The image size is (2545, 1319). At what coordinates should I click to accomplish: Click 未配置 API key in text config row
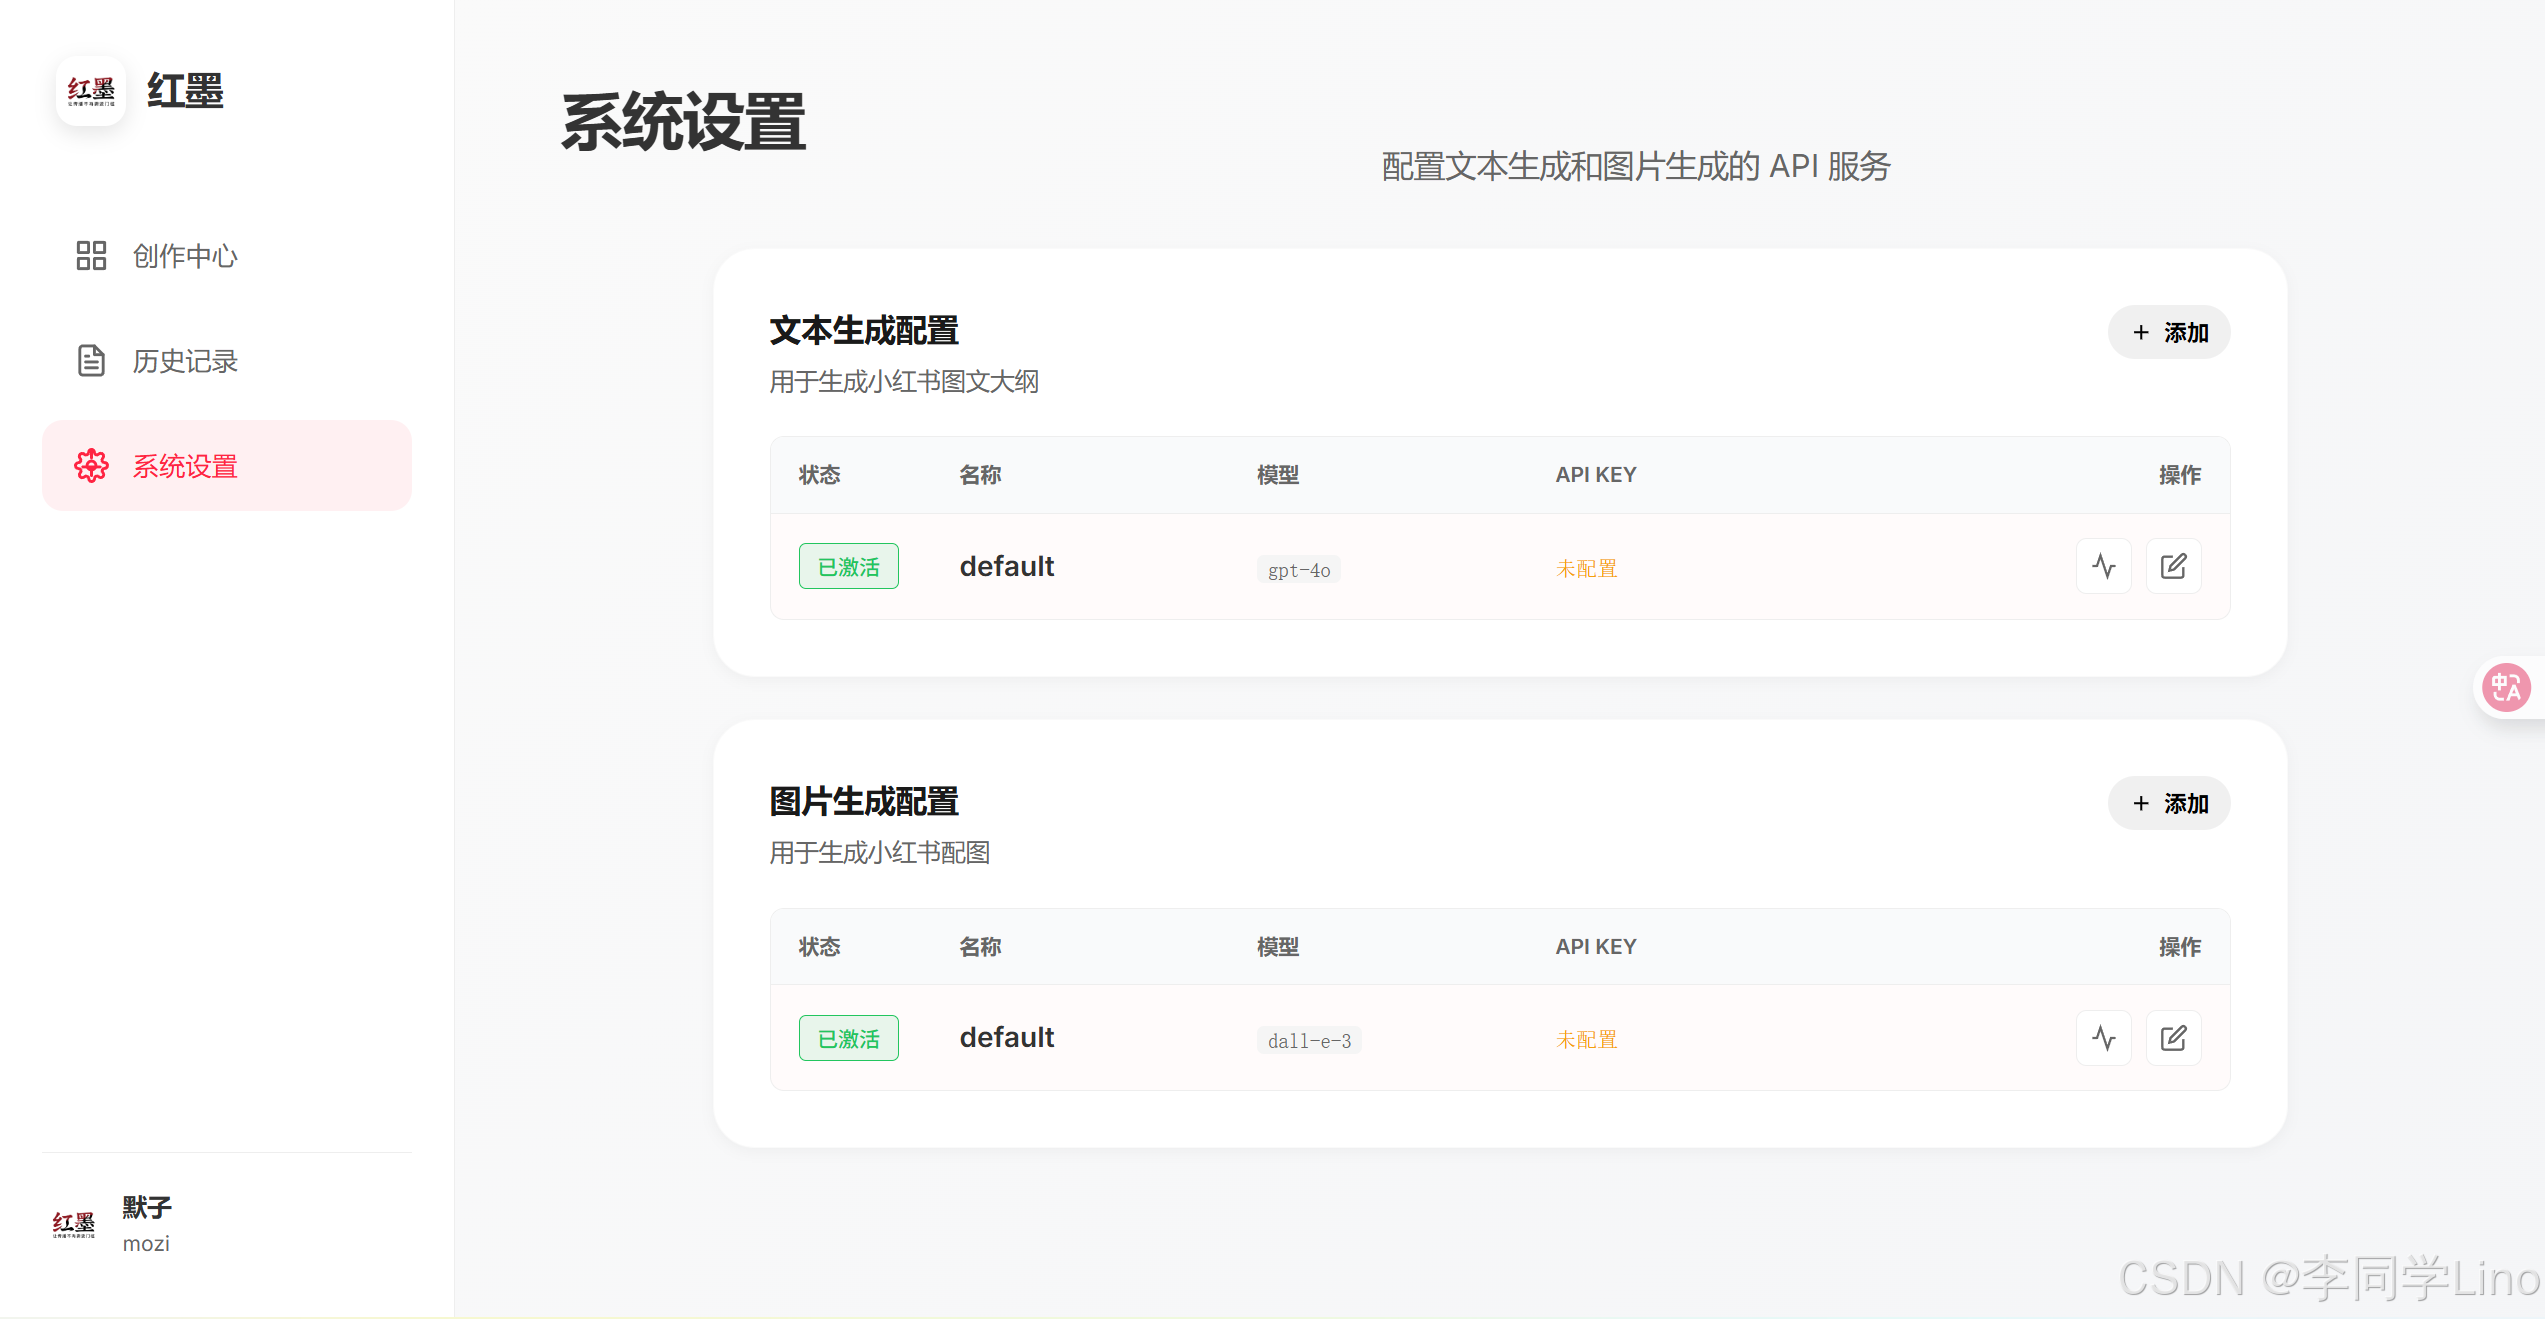click(1586, 569)
